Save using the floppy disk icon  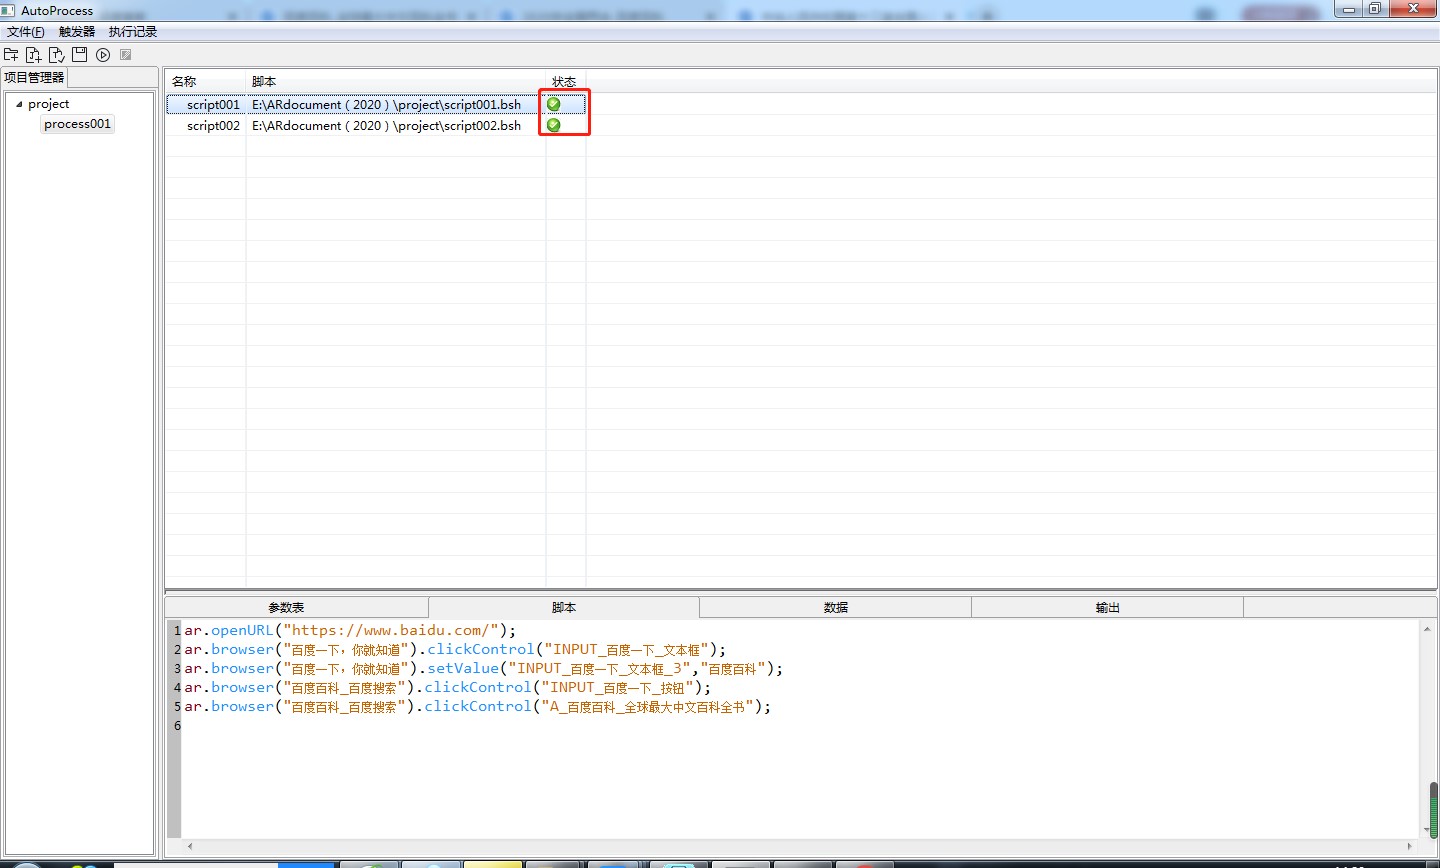click(80, 55)
